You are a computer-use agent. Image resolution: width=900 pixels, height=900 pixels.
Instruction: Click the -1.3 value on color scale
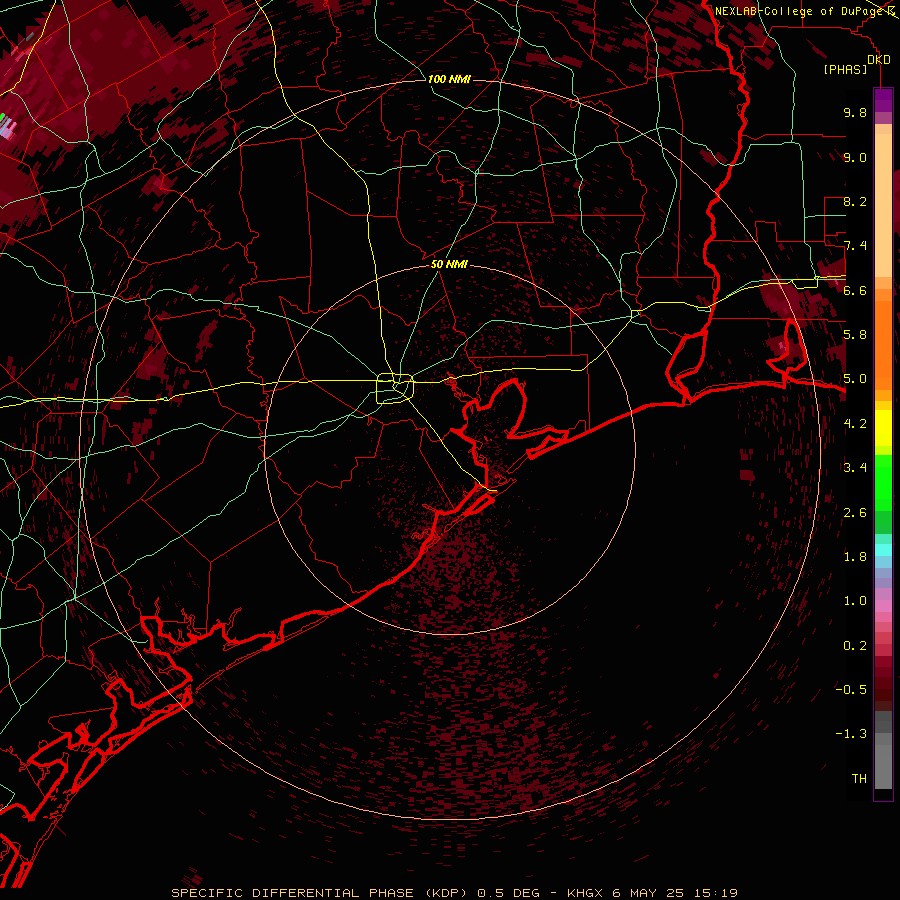(851, 734)
